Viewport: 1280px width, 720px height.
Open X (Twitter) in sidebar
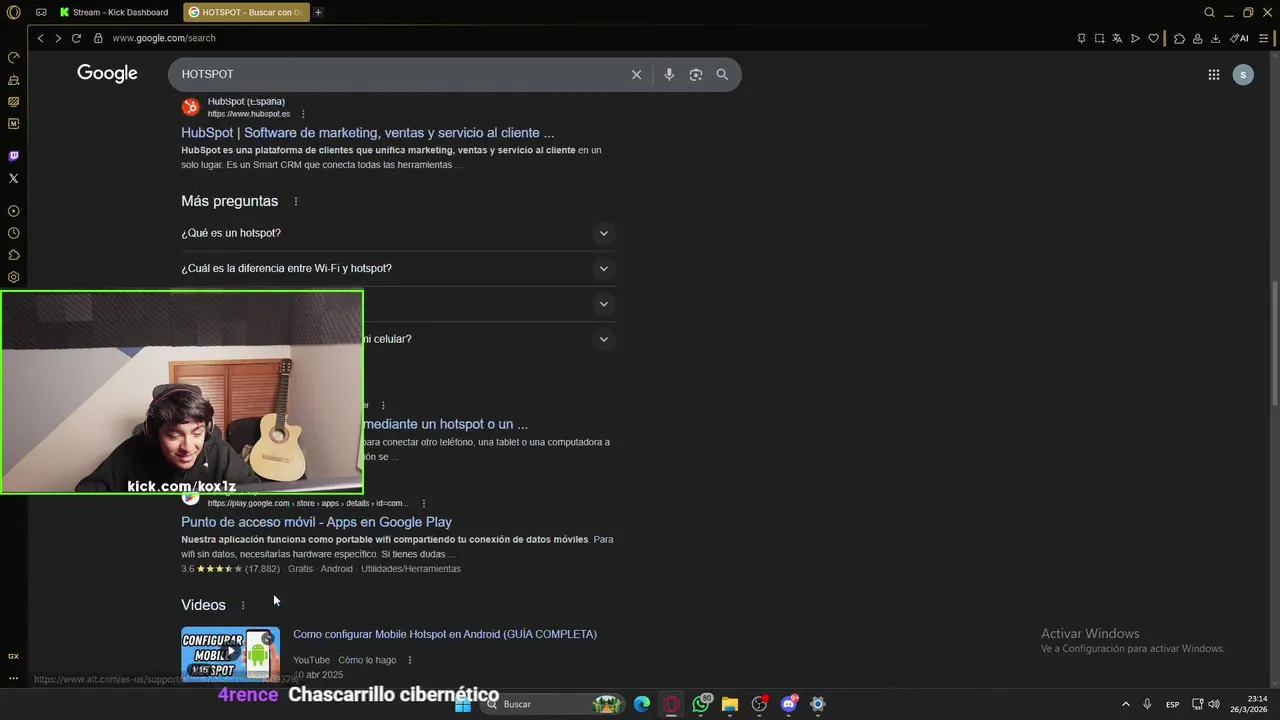point(13,178)
